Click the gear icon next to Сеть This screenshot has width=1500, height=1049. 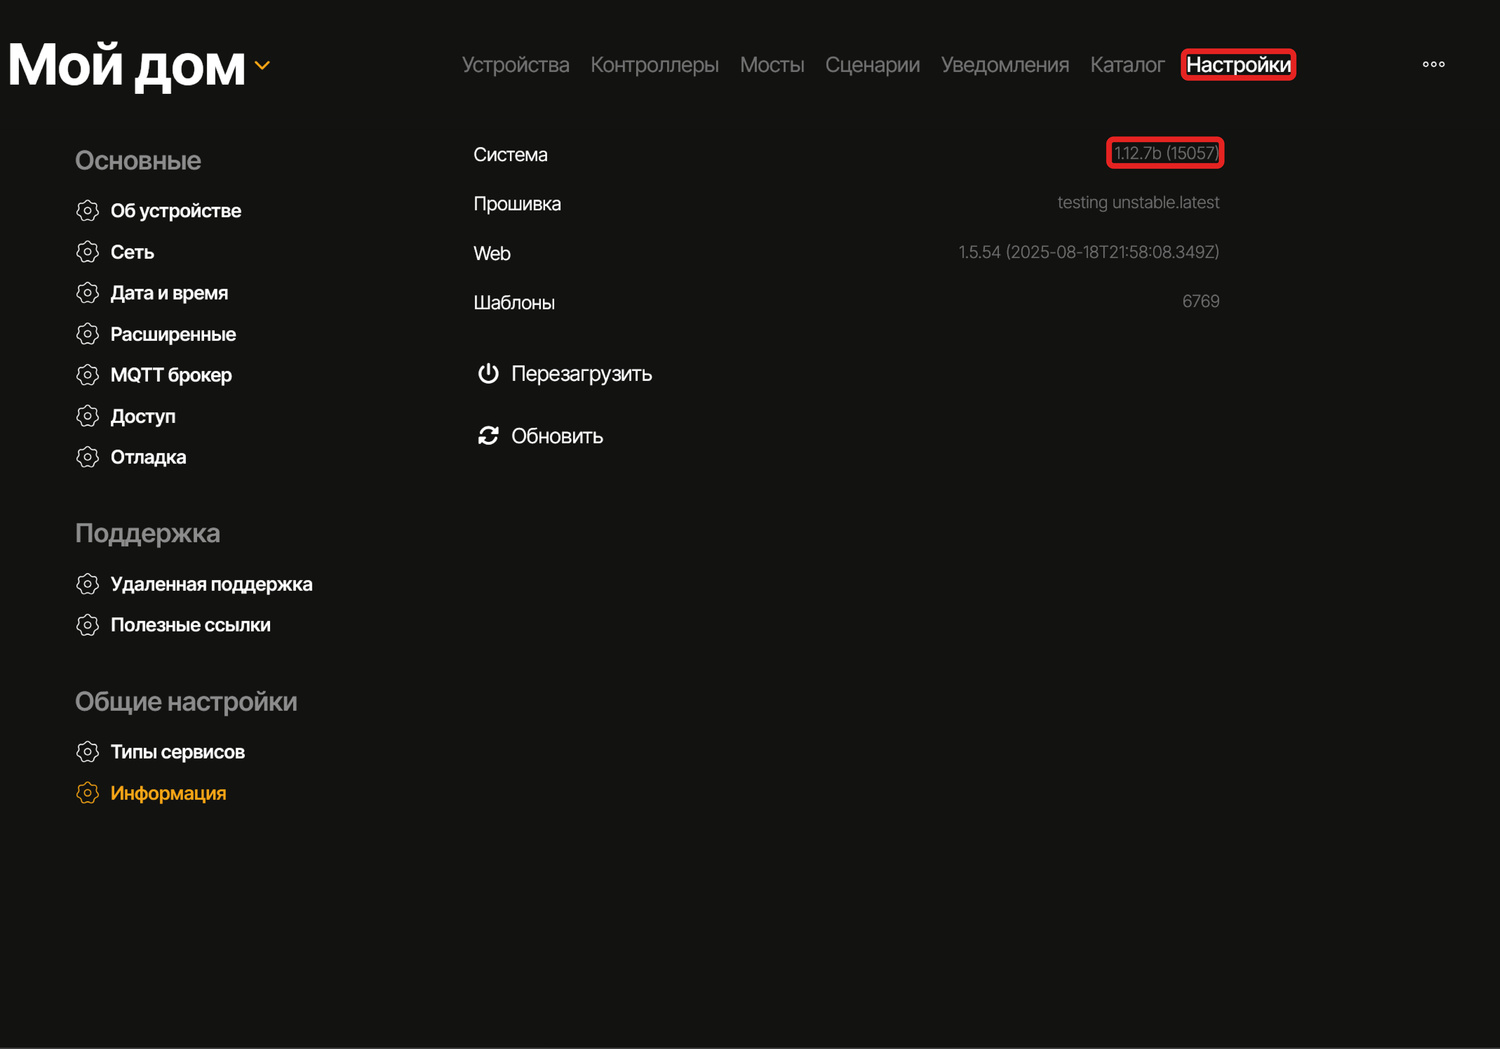point(88,252)
